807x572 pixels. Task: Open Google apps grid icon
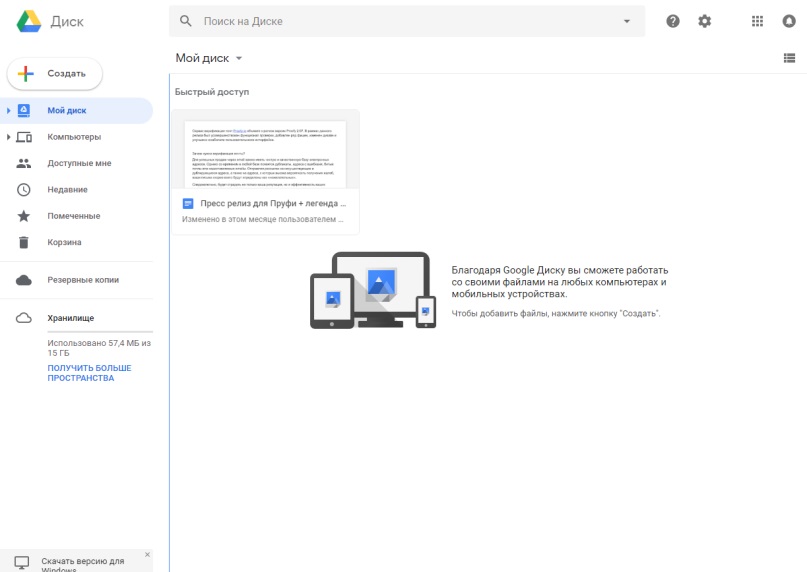(x=757, y=21)
